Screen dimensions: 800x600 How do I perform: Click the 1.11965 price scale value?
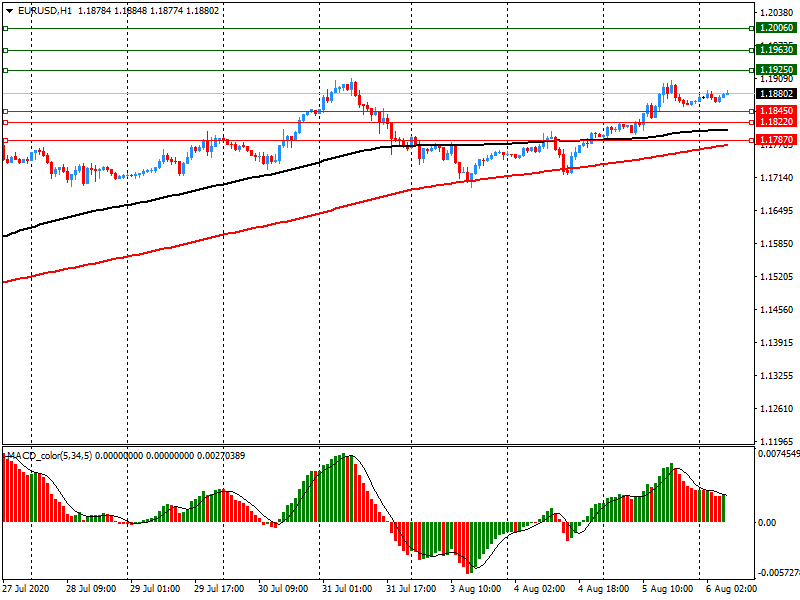[x=777, y=442]
